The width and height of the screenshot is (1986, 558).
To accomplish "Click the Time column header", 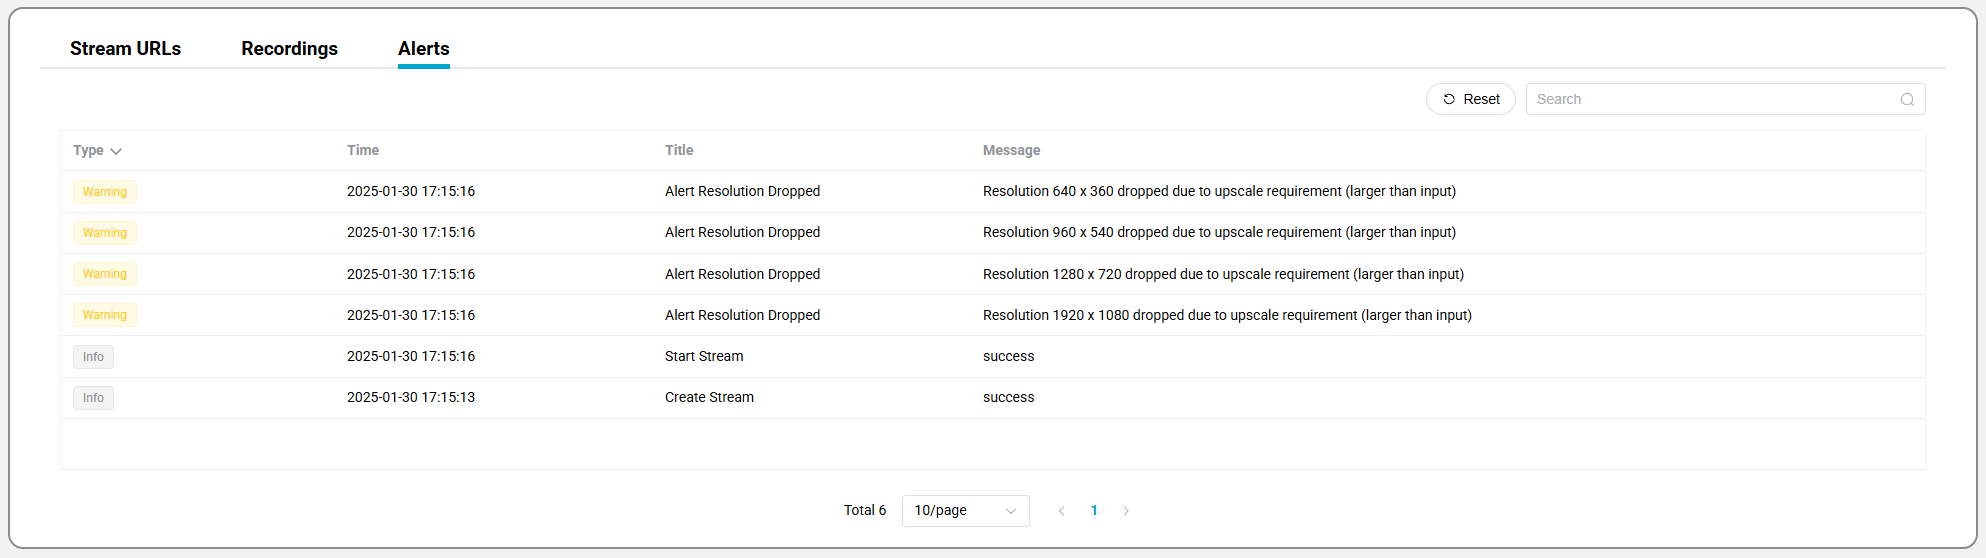I will 363,150.
